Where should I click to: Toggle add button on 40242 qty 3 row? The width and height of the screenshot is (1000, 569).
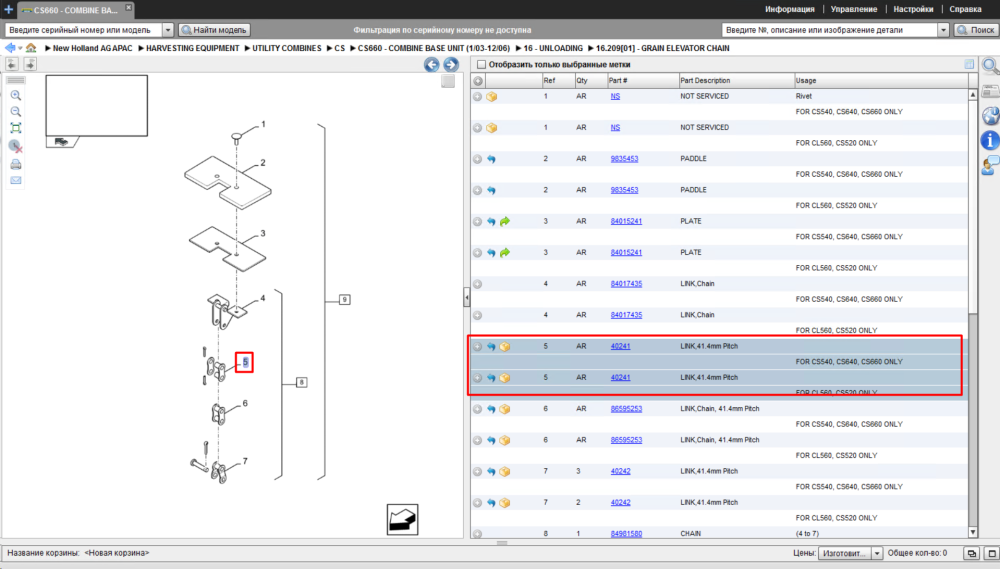(x=478, y=471)
